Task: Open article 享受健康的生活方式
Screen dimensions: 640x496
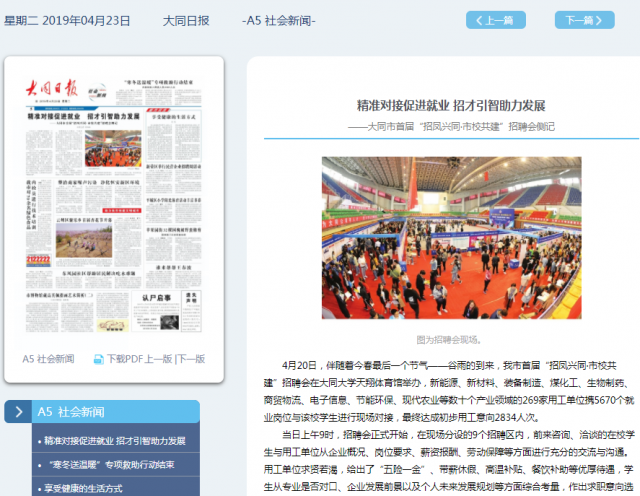Action: click(83, 488)
